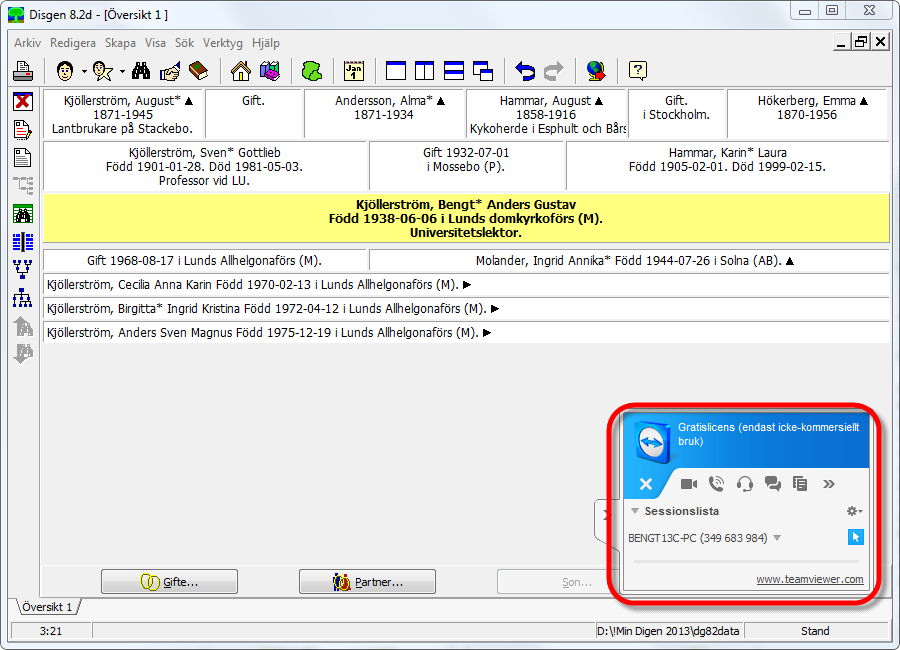Open the ancestor tree chart icon

click(x=22, y=269)
